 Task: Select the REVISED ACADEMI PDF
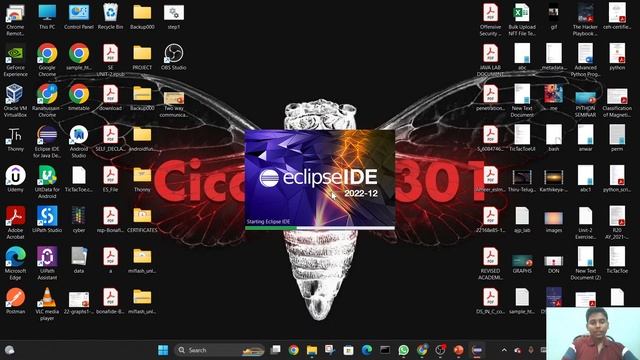point(490,263)
